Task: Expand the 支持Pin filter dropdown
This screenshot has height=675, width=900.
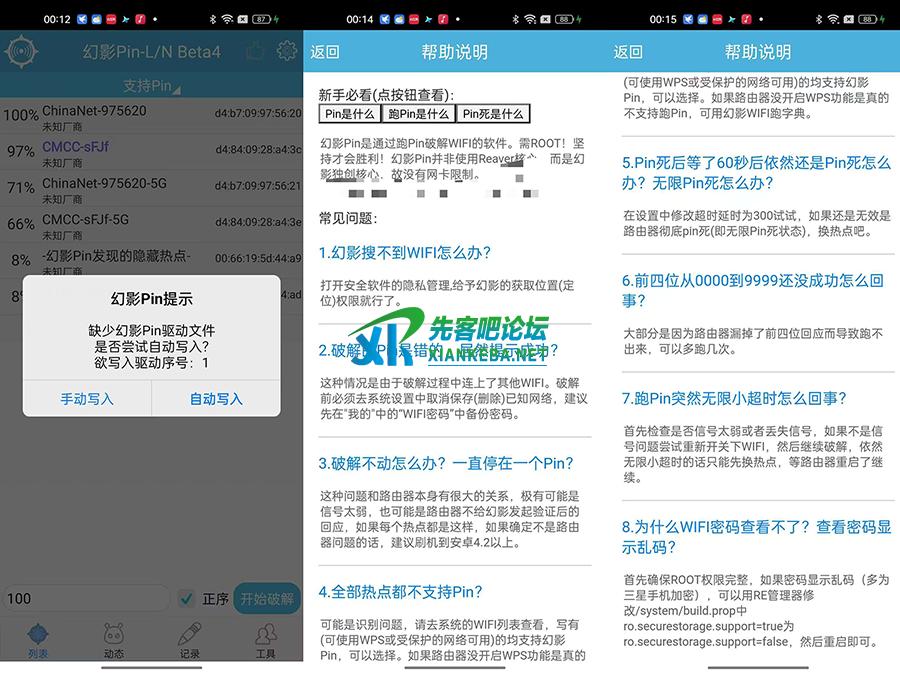Action: 151,86
